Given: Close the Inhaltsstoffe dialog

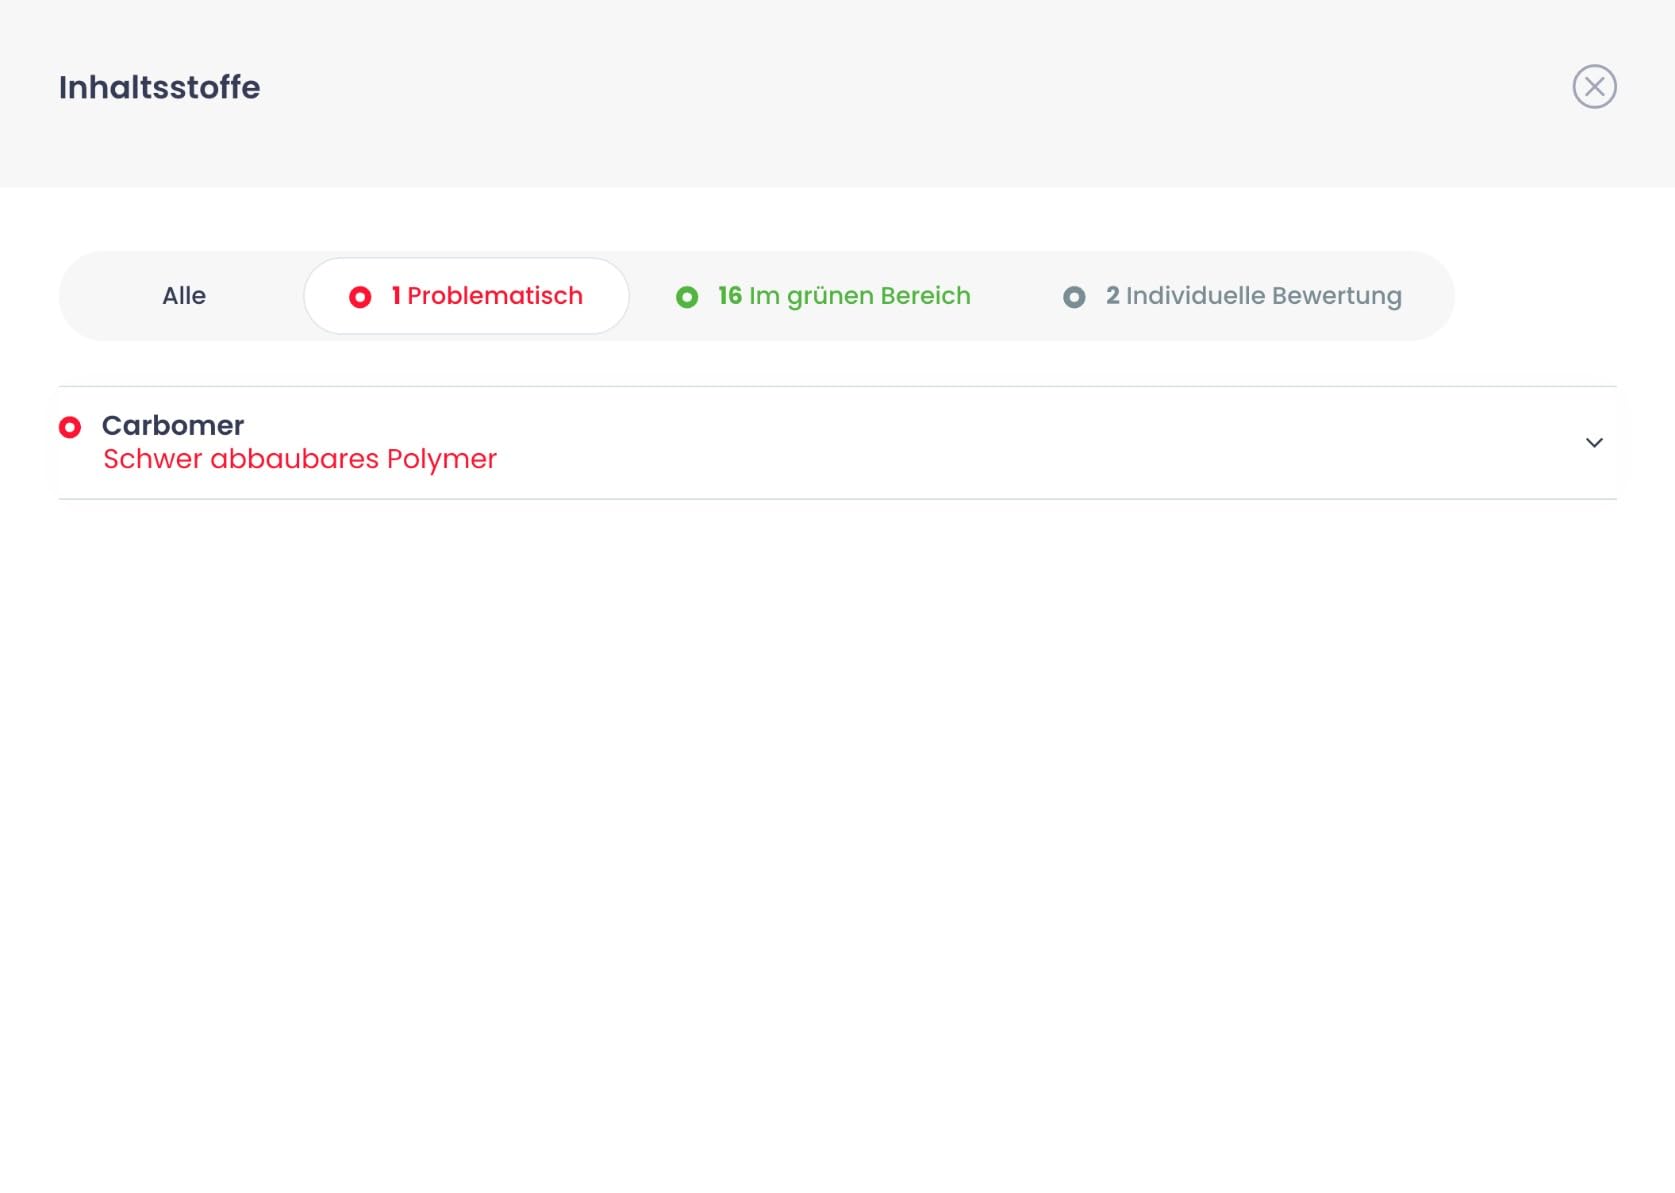Looking at the screenshot, I should click(1594, 87).
